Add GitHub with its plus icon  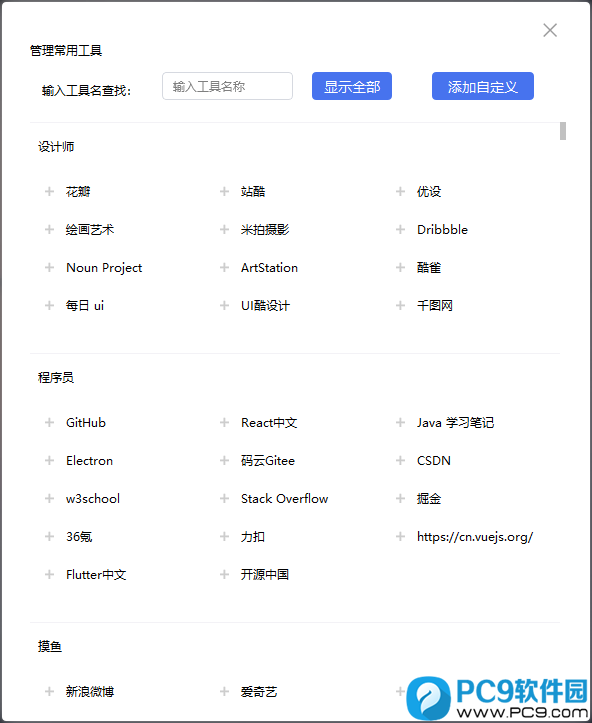click(x=49, y=422)
